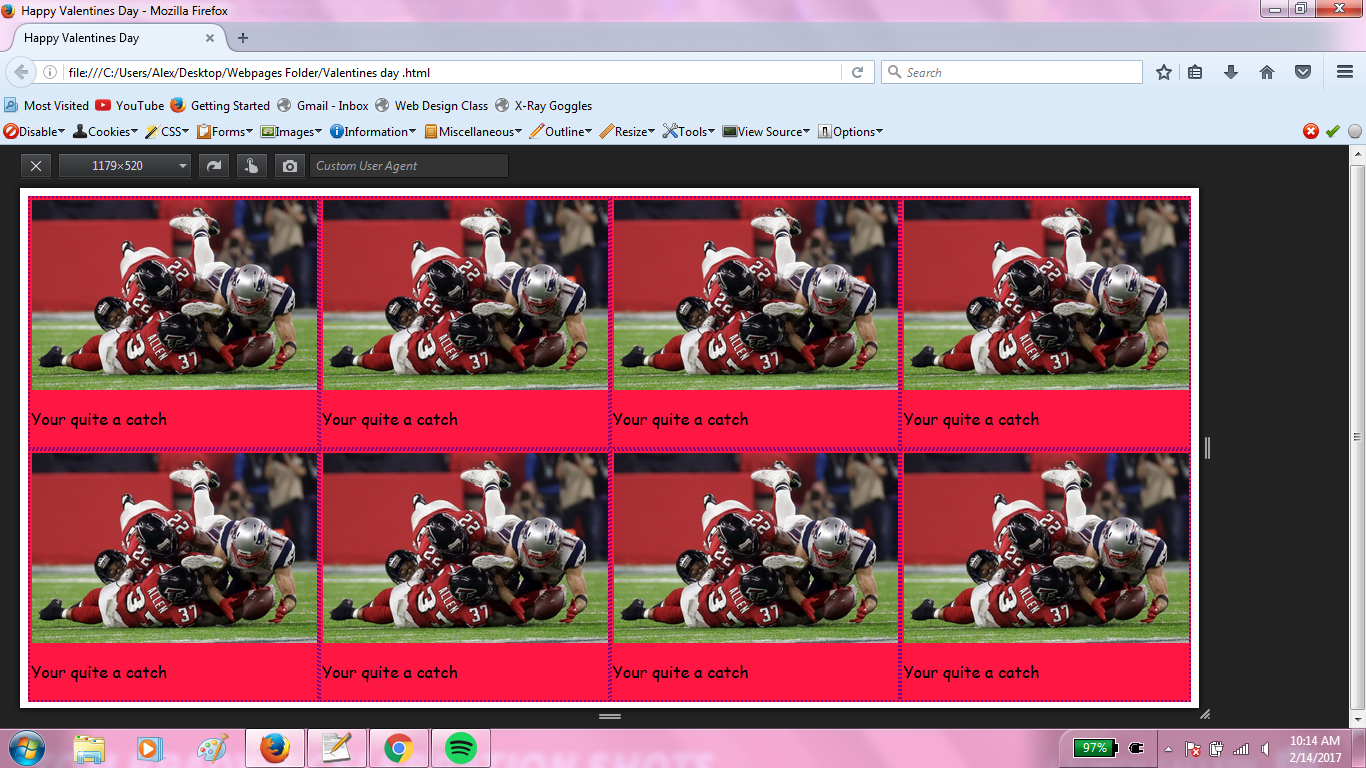The image size is (1366, 768).
Task: Open the Resize developer menu
Action: (x=627, y=131)
